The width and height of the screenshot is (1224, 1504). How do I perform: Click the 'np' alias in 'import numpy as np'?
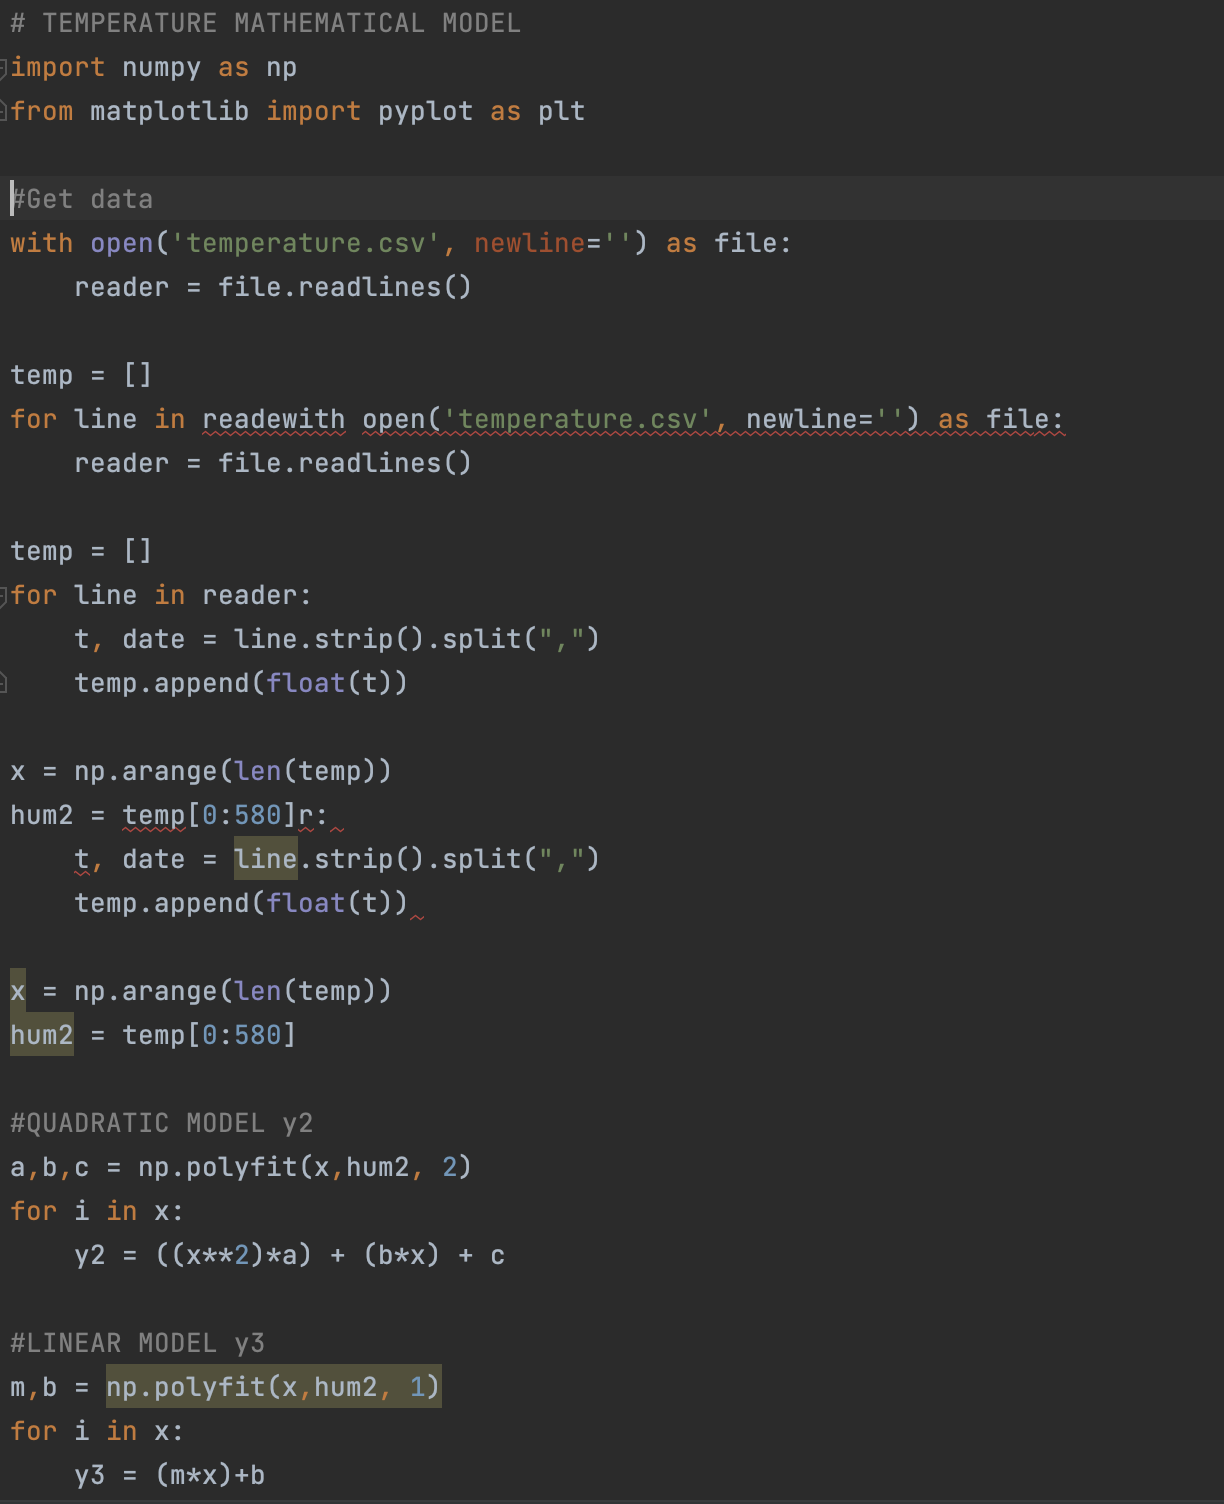tap(281, 68)
